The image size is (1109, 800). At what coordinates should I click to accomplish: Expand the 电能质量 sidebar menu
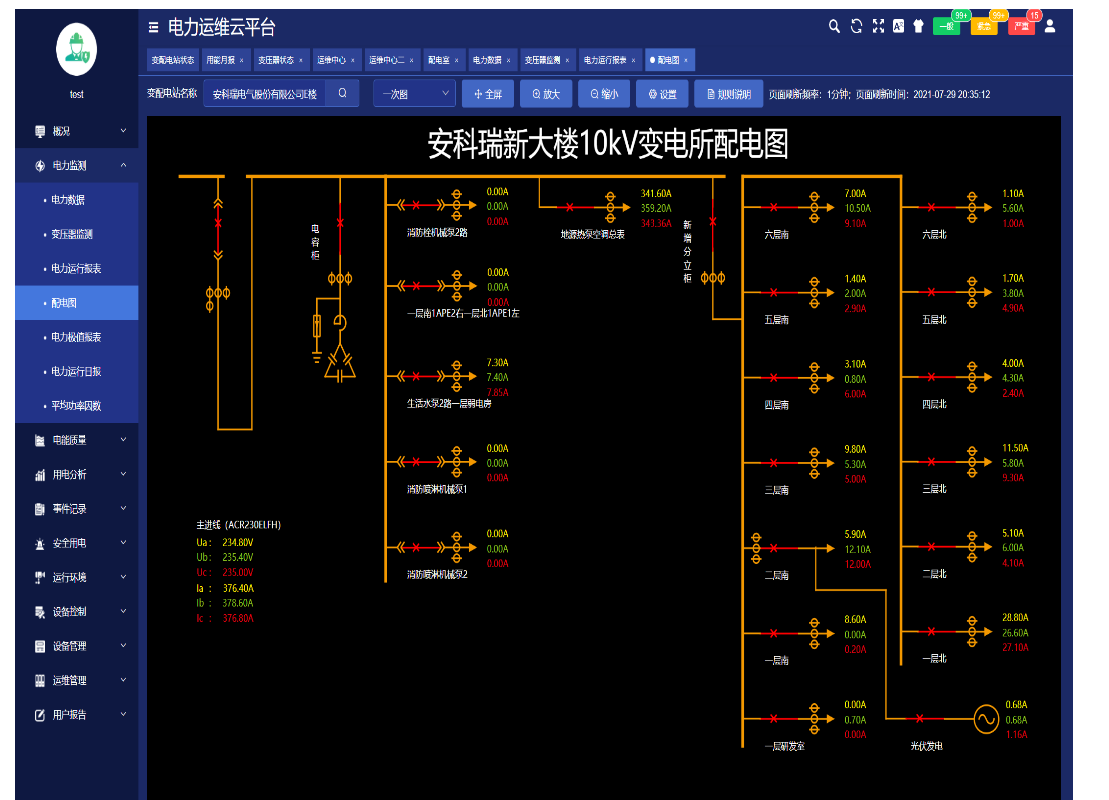click(x=77, y=440)
